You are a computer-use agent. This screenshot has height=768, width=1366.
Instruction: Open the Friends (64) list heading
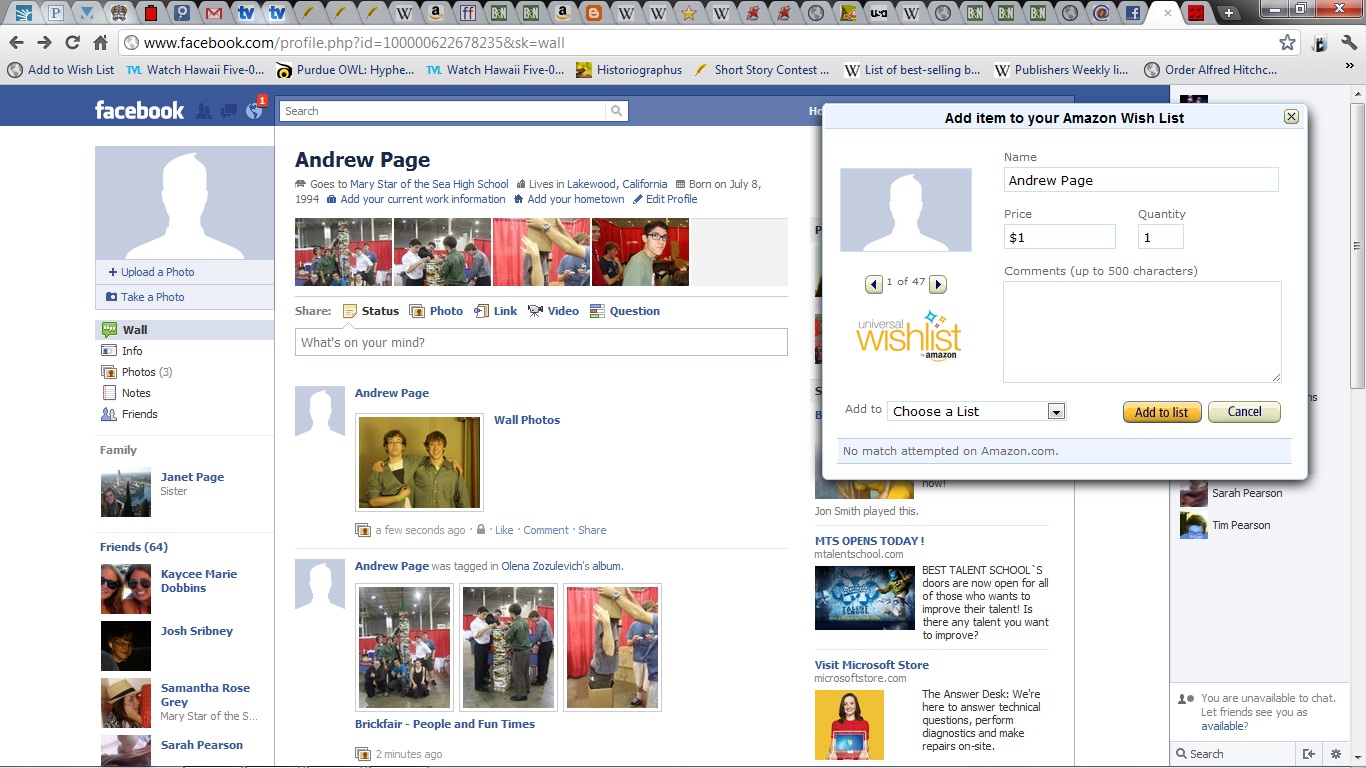[x=134, y=547]
